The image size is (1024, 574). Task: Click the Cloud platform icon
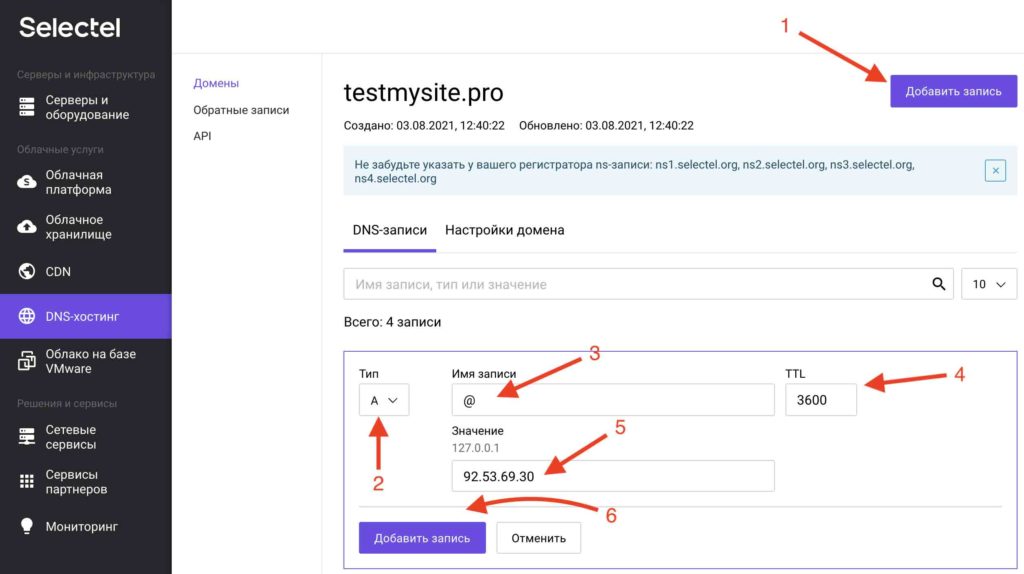(x=27, y=182)
